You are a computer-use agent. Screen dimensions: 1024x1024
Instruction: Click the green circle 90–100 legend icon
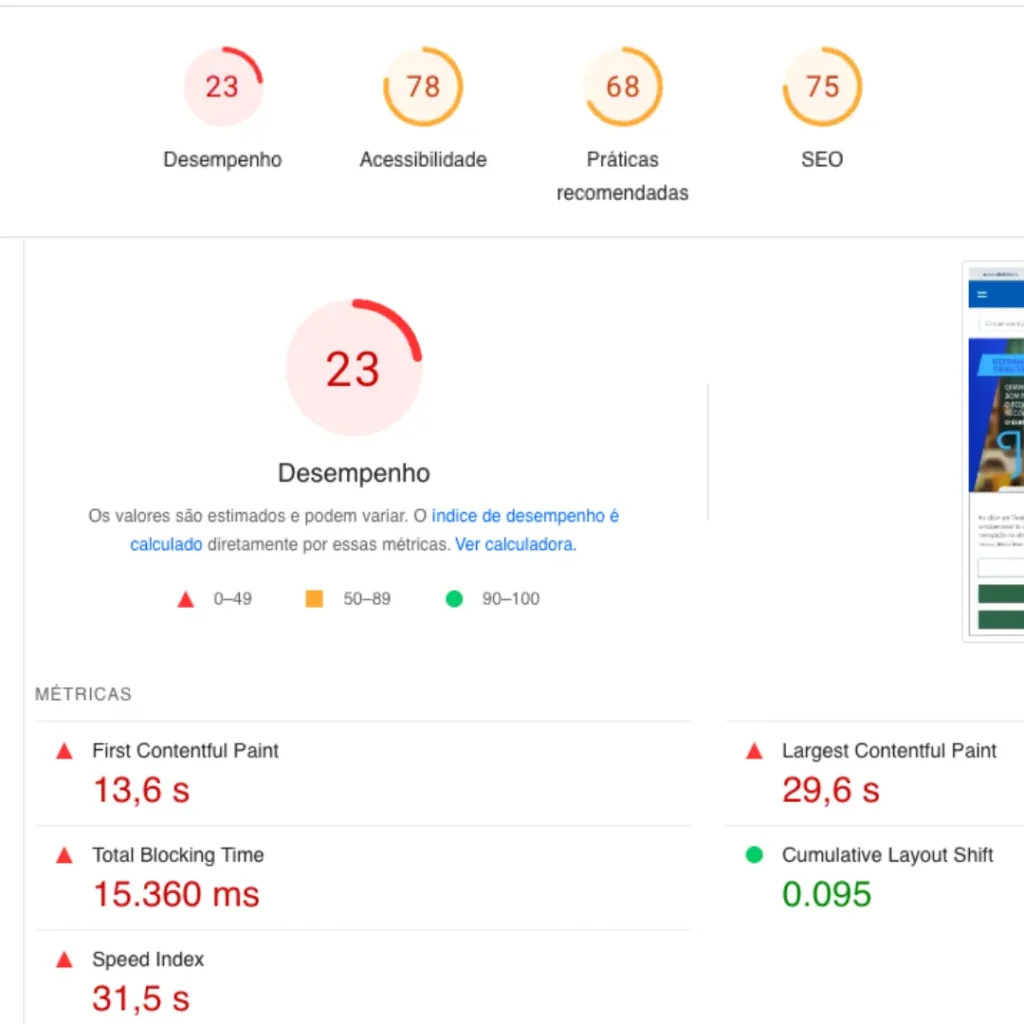tap(454, 599)
